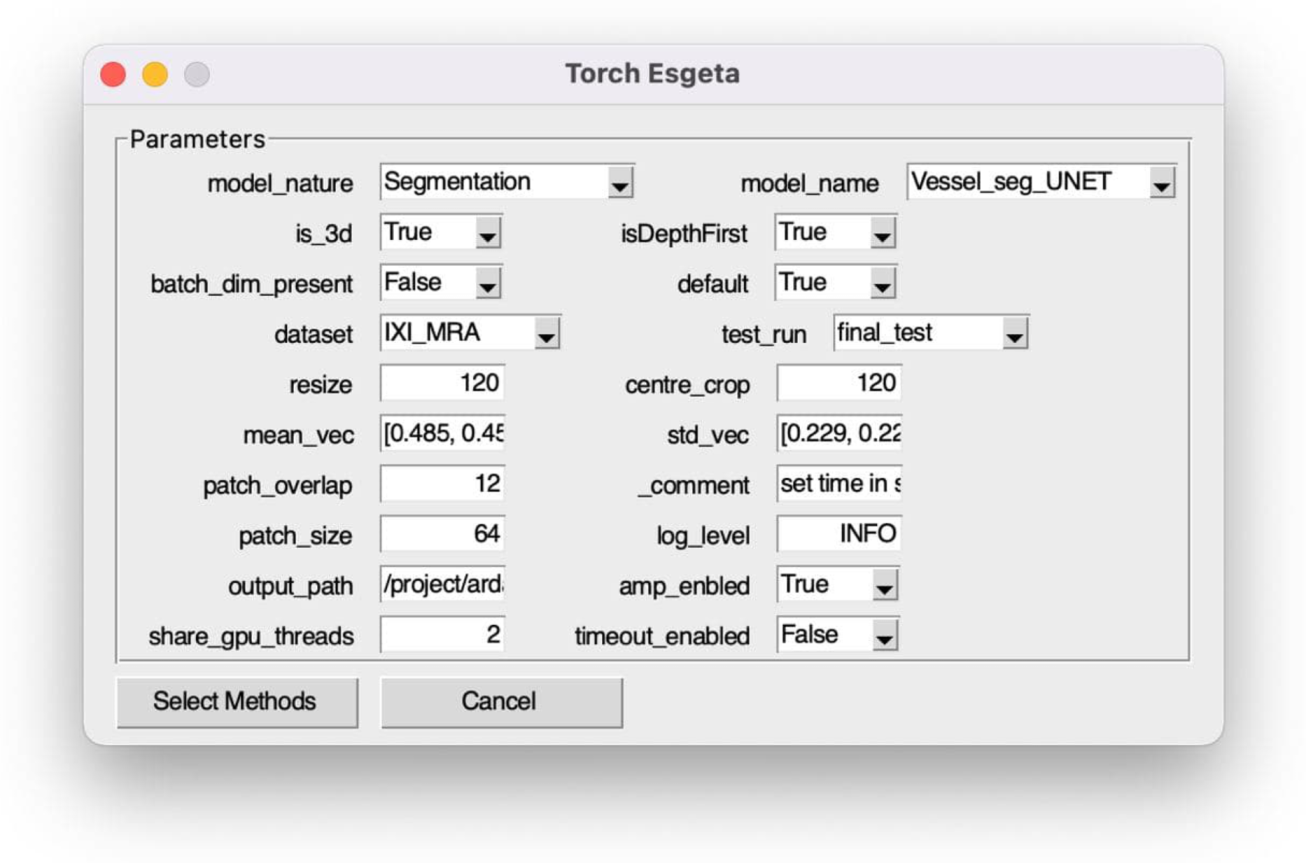Focus the log_level input field
The image size is (1306, 863).
click(839, 535)
